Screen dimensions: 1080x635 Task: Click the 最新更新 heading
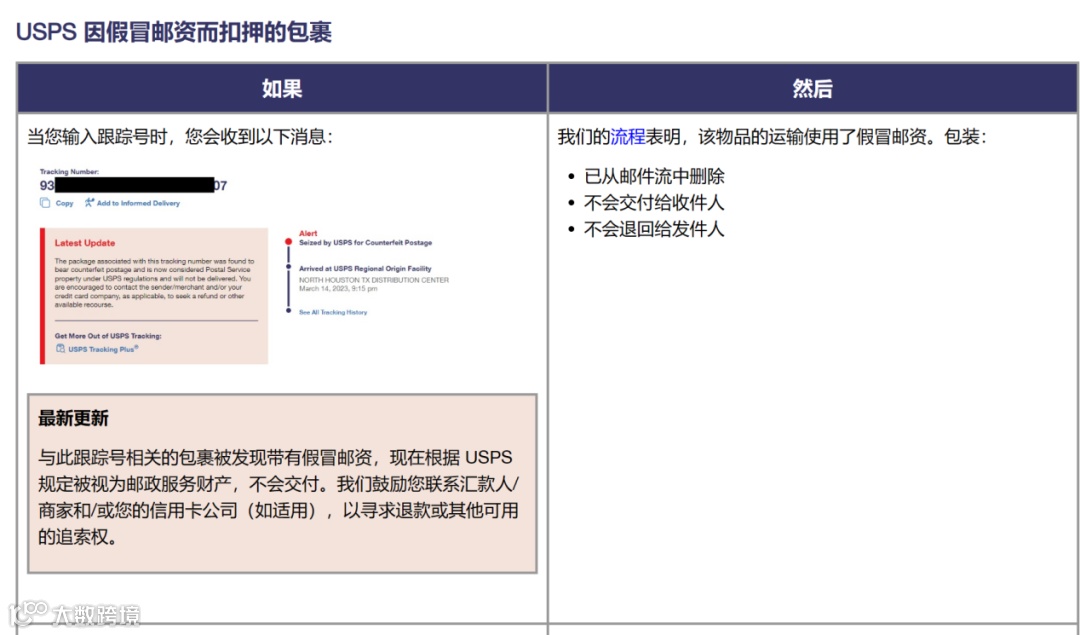point(73,418)
